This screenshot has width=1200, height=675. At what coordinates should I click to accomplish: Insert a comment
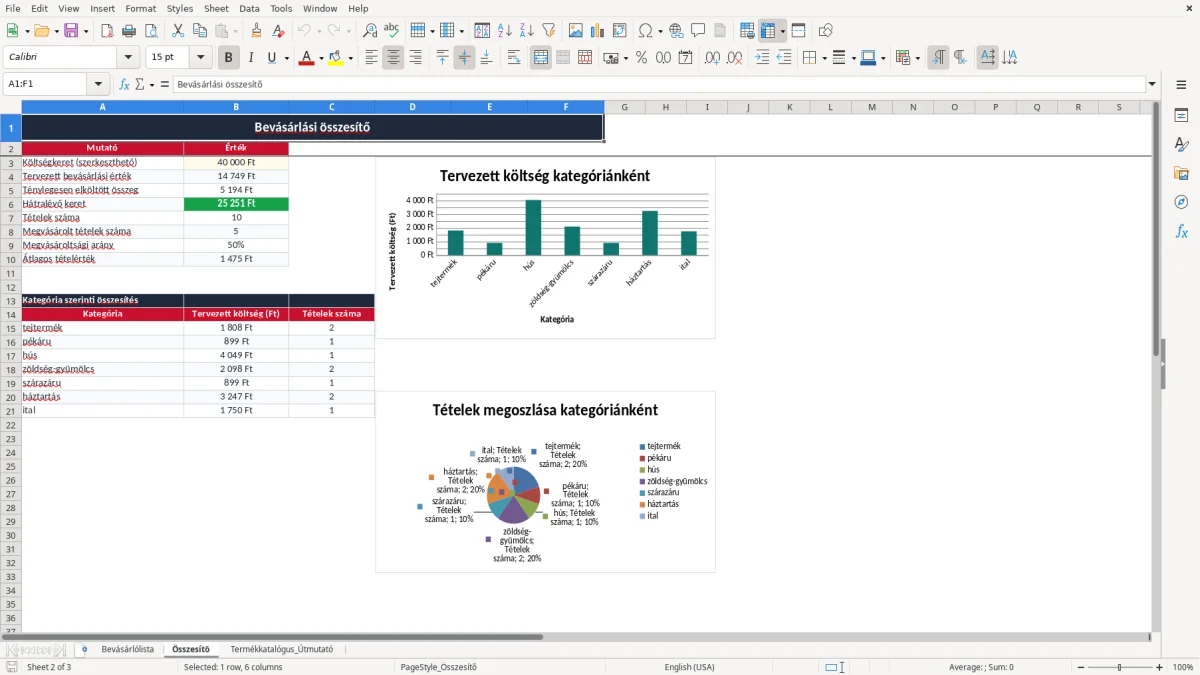point(699,31)
